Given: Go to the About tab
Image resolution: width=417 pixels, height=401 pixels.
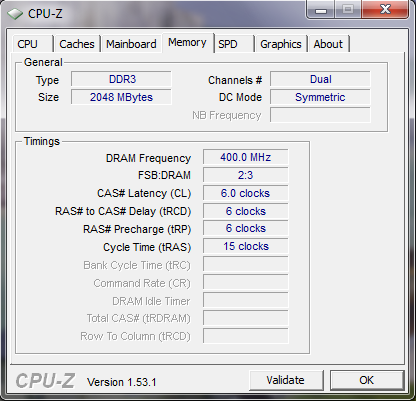Looking at the screenshot, I should click(x=328, y=44).
